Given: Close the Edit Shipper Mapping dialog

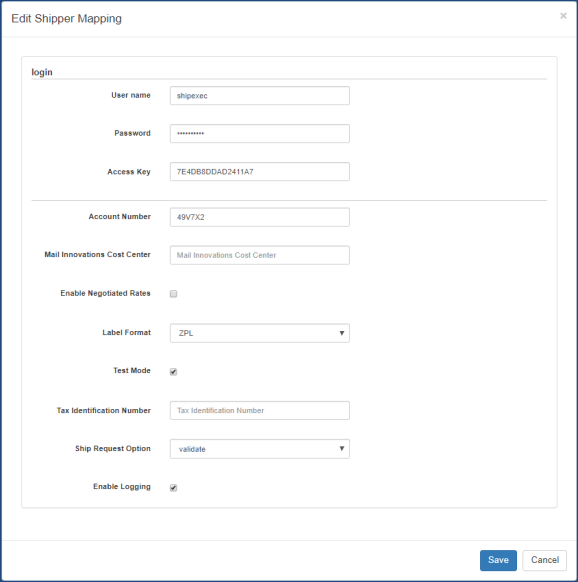Looking at the screenshot, I should (x=563, y=16).
